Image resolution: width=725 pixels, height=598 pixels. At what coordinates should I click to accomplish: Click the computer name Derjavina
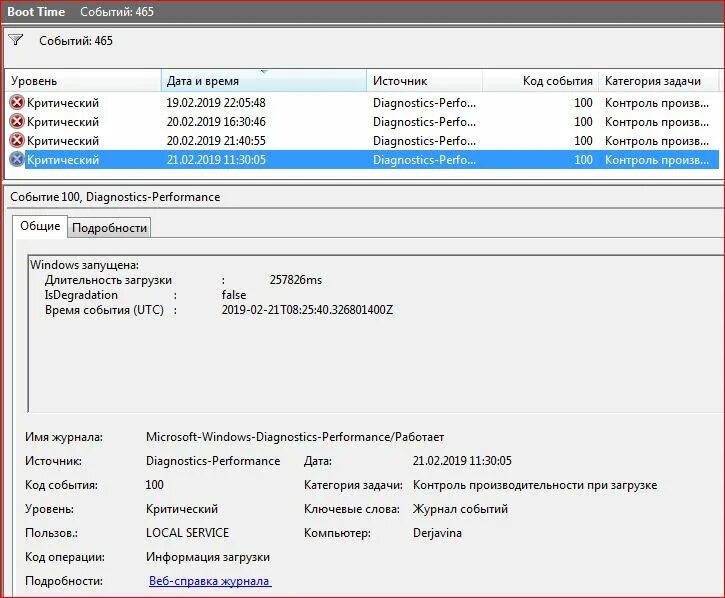coord(437,533)
